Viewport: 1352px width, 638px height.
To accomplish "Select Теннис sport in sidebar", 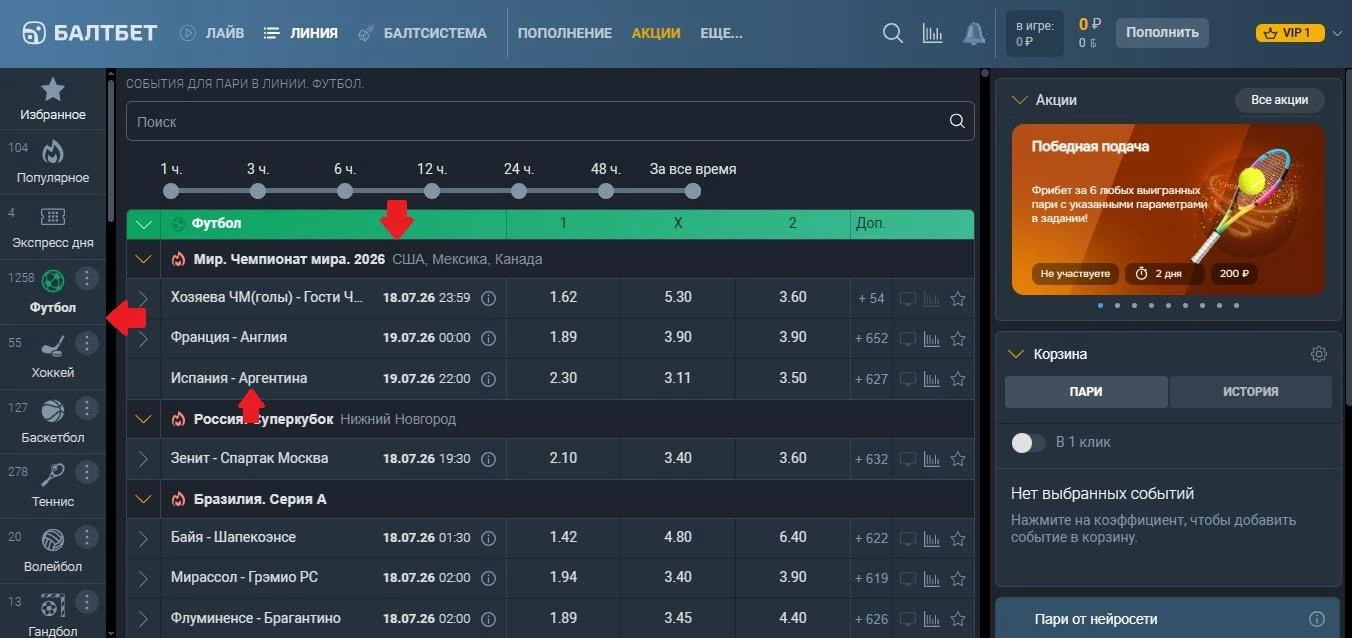I will 53,486.
